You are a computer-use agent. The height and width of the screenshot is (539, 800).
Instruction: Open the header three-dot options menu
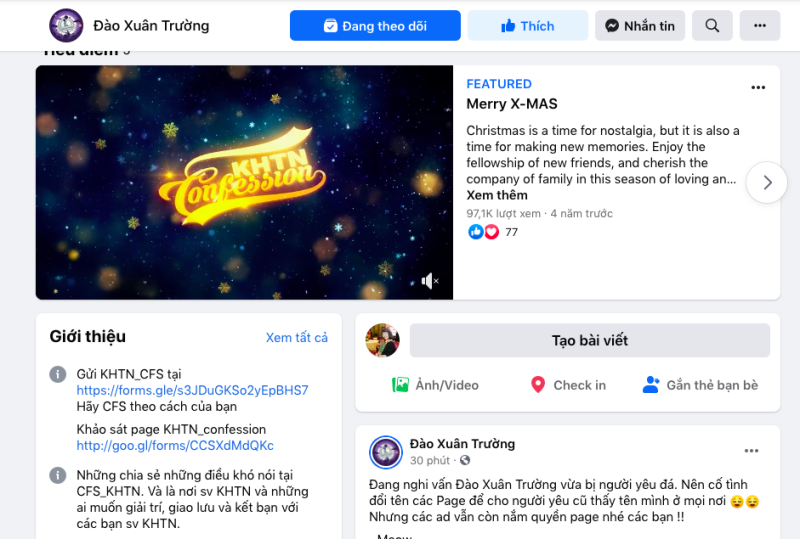pos(760,26)
